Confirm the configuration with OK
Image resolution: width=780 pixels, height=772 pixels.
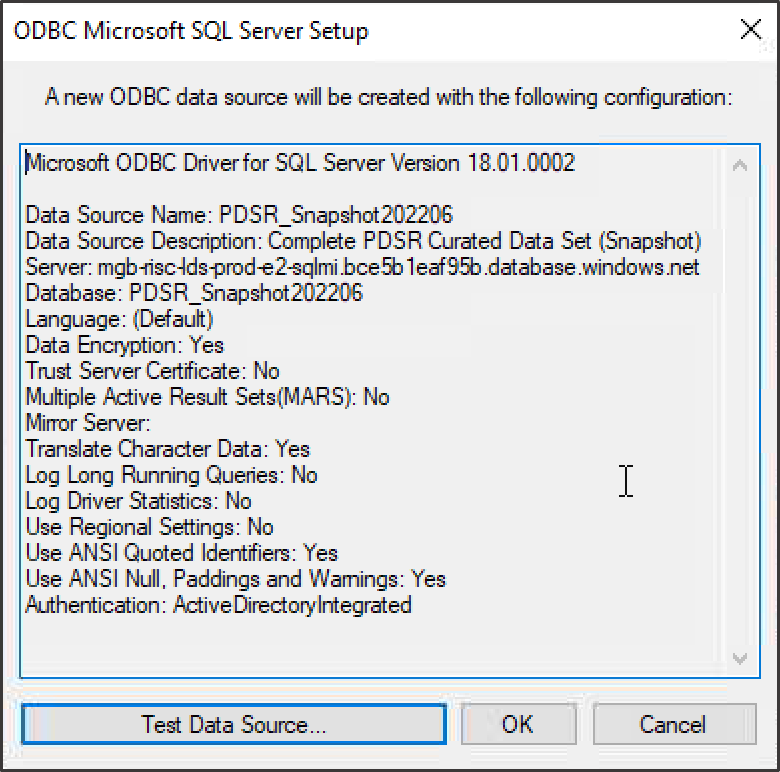518,724
